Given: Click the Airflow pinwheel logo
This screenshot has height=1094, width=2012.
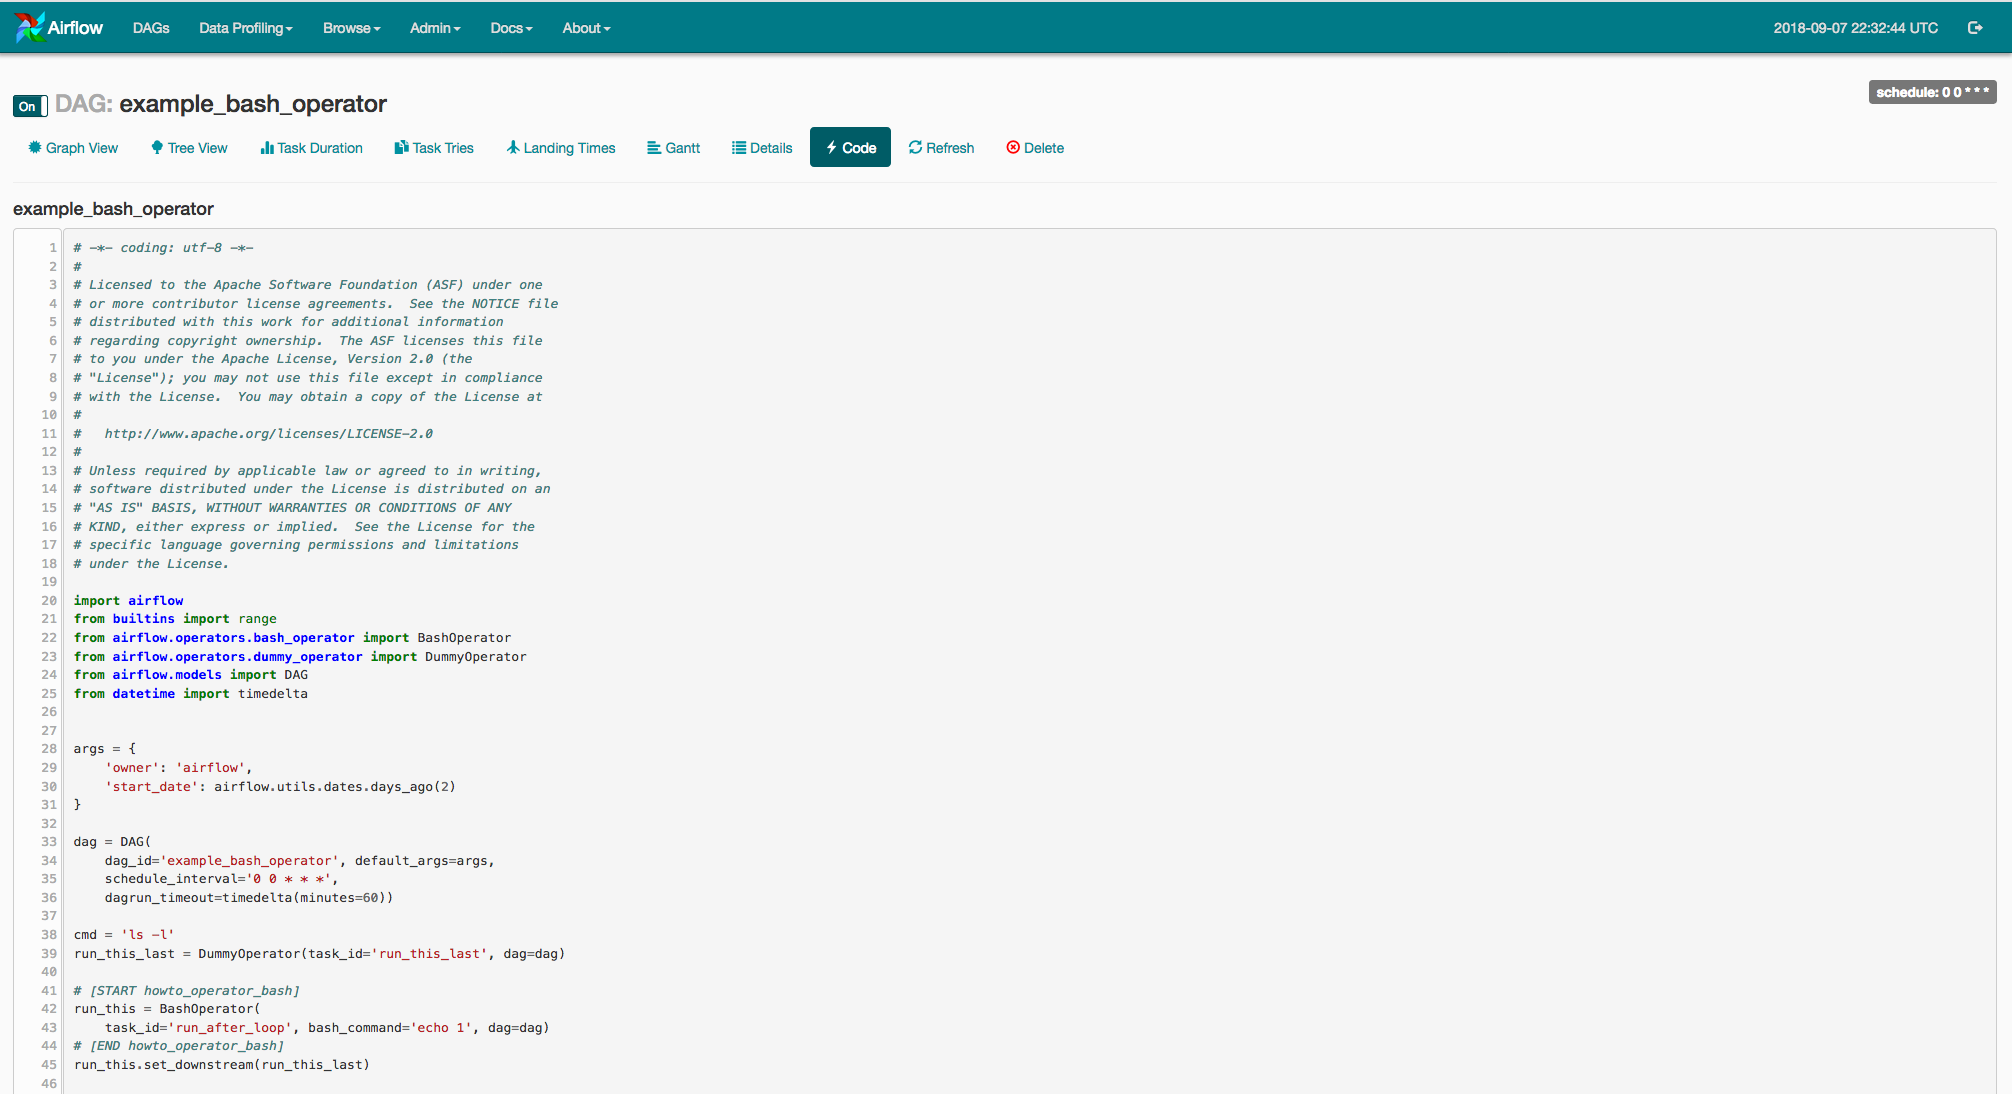Looking at the screenshot, I should 29,27.
